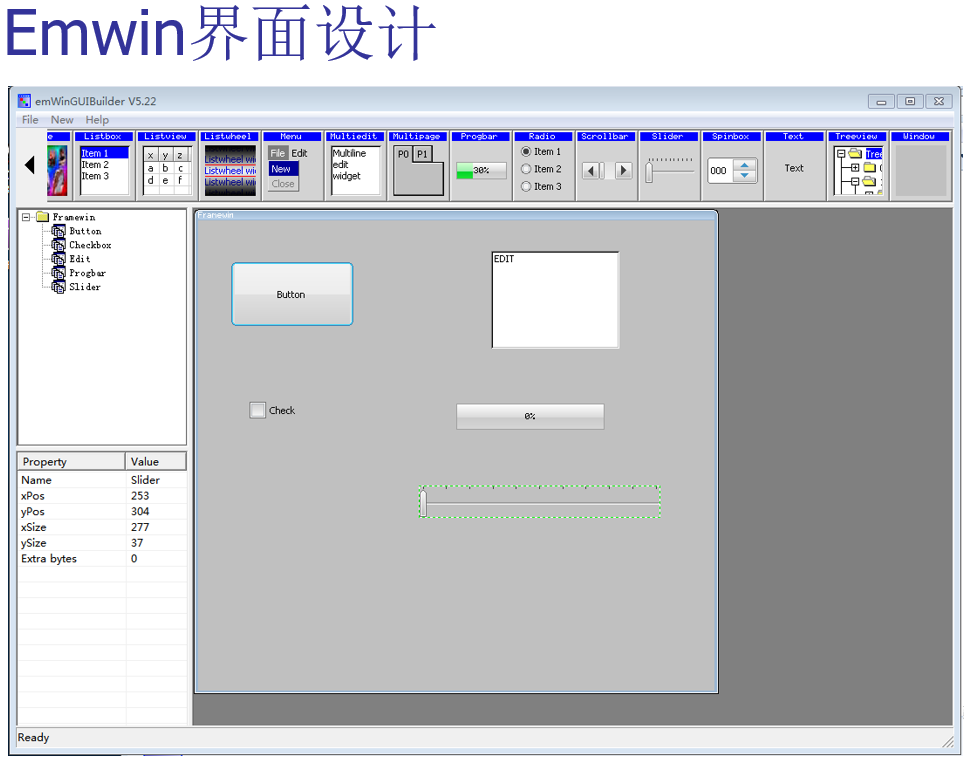Open the Help menu
Viewport: 964px width, 760px height.
pyautogui.click(x=97, y=120)
